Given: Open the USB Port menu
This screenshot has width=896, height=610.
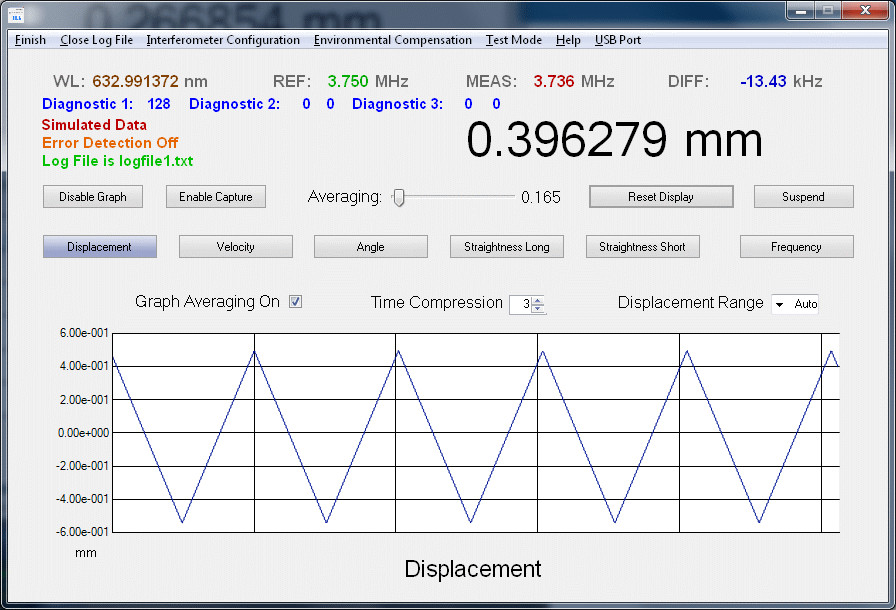Looking at the screenshot, I should (618, 40).
